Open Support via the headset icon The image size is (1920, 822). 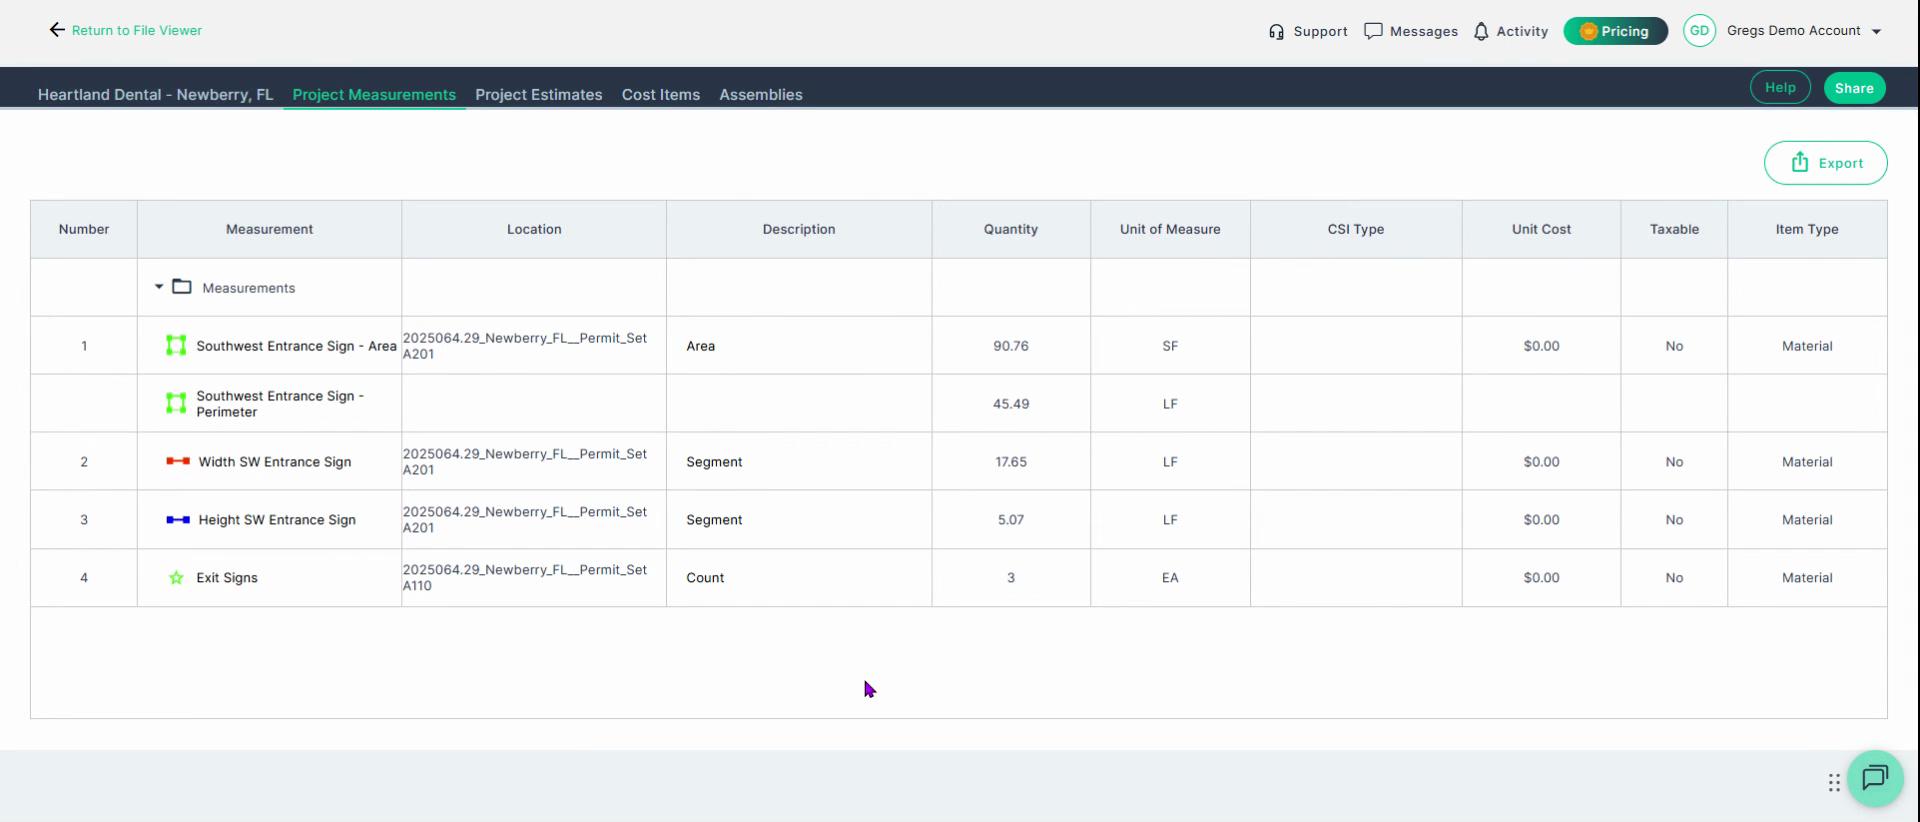pos(1276,32)
